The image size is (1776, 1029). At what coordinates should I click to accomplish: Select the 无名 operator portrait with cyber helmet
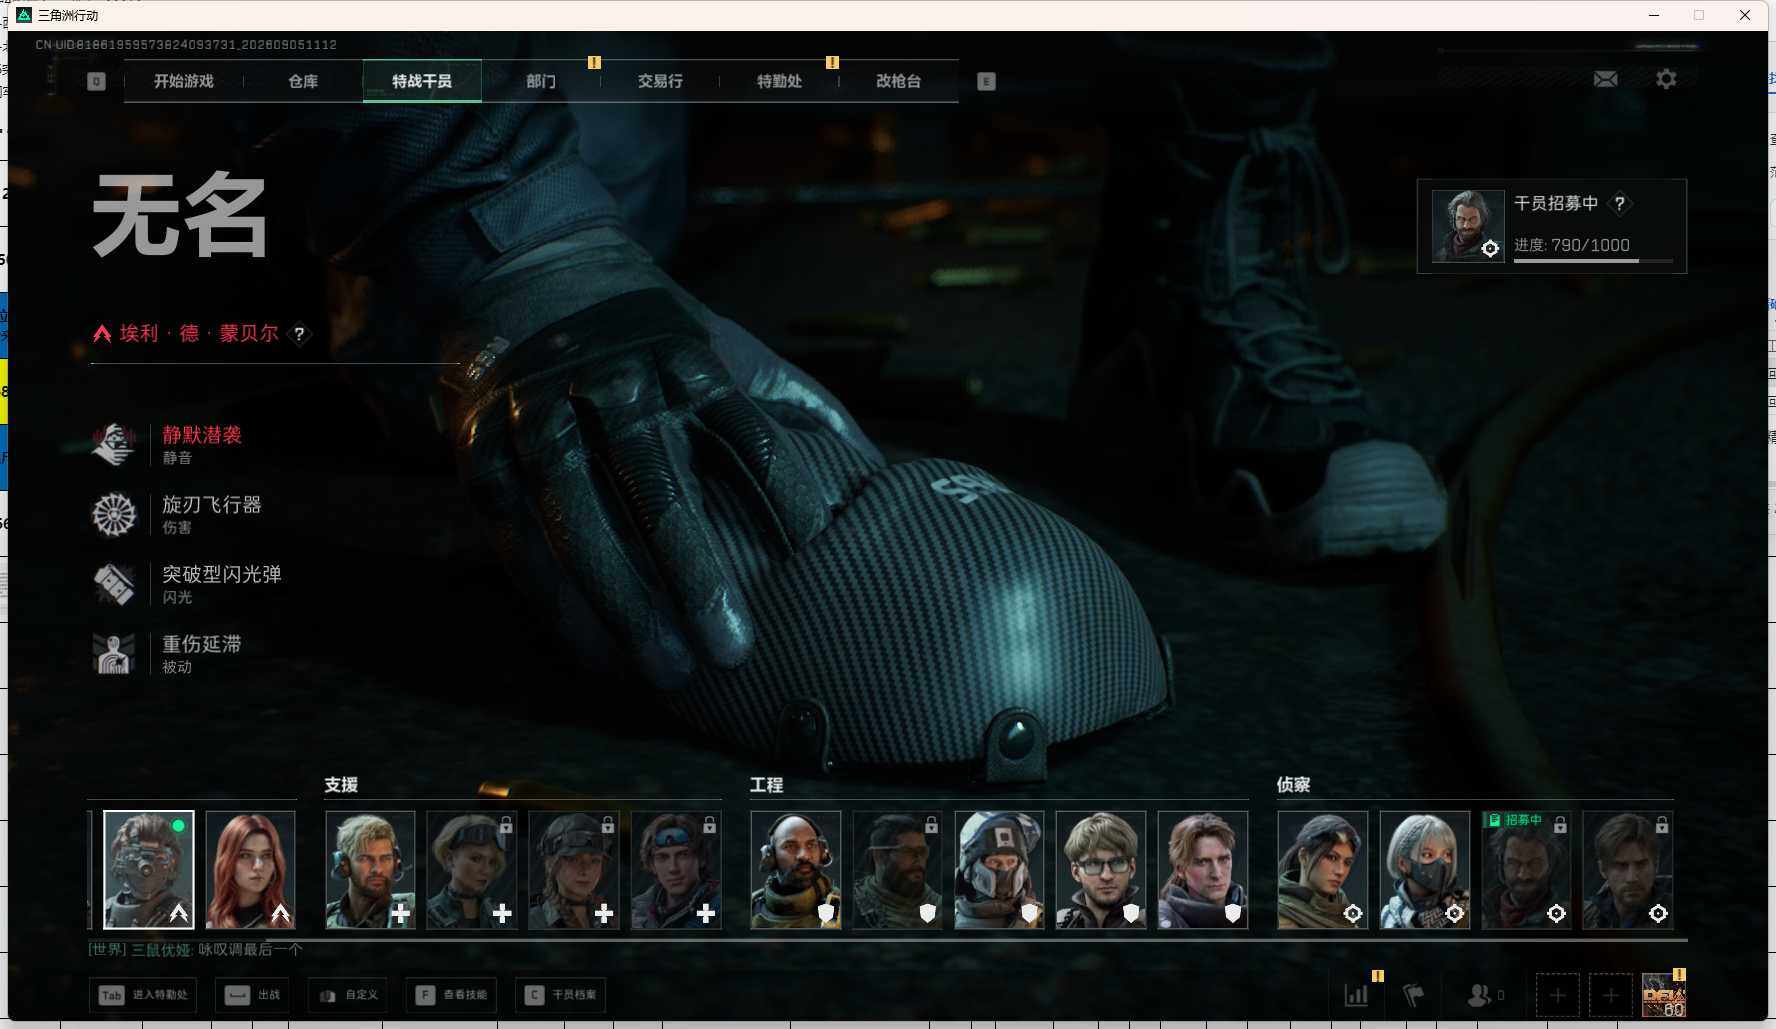click(149, 870)
